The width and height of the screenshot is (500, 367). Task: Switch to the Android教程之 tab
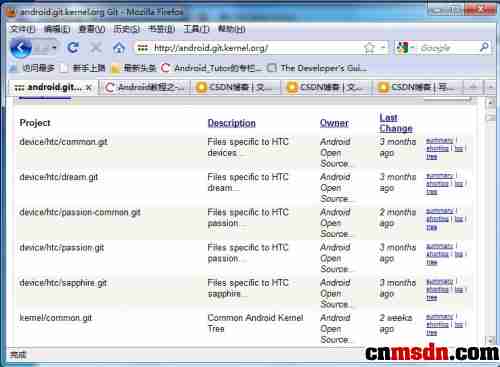[x=145, y=88]
